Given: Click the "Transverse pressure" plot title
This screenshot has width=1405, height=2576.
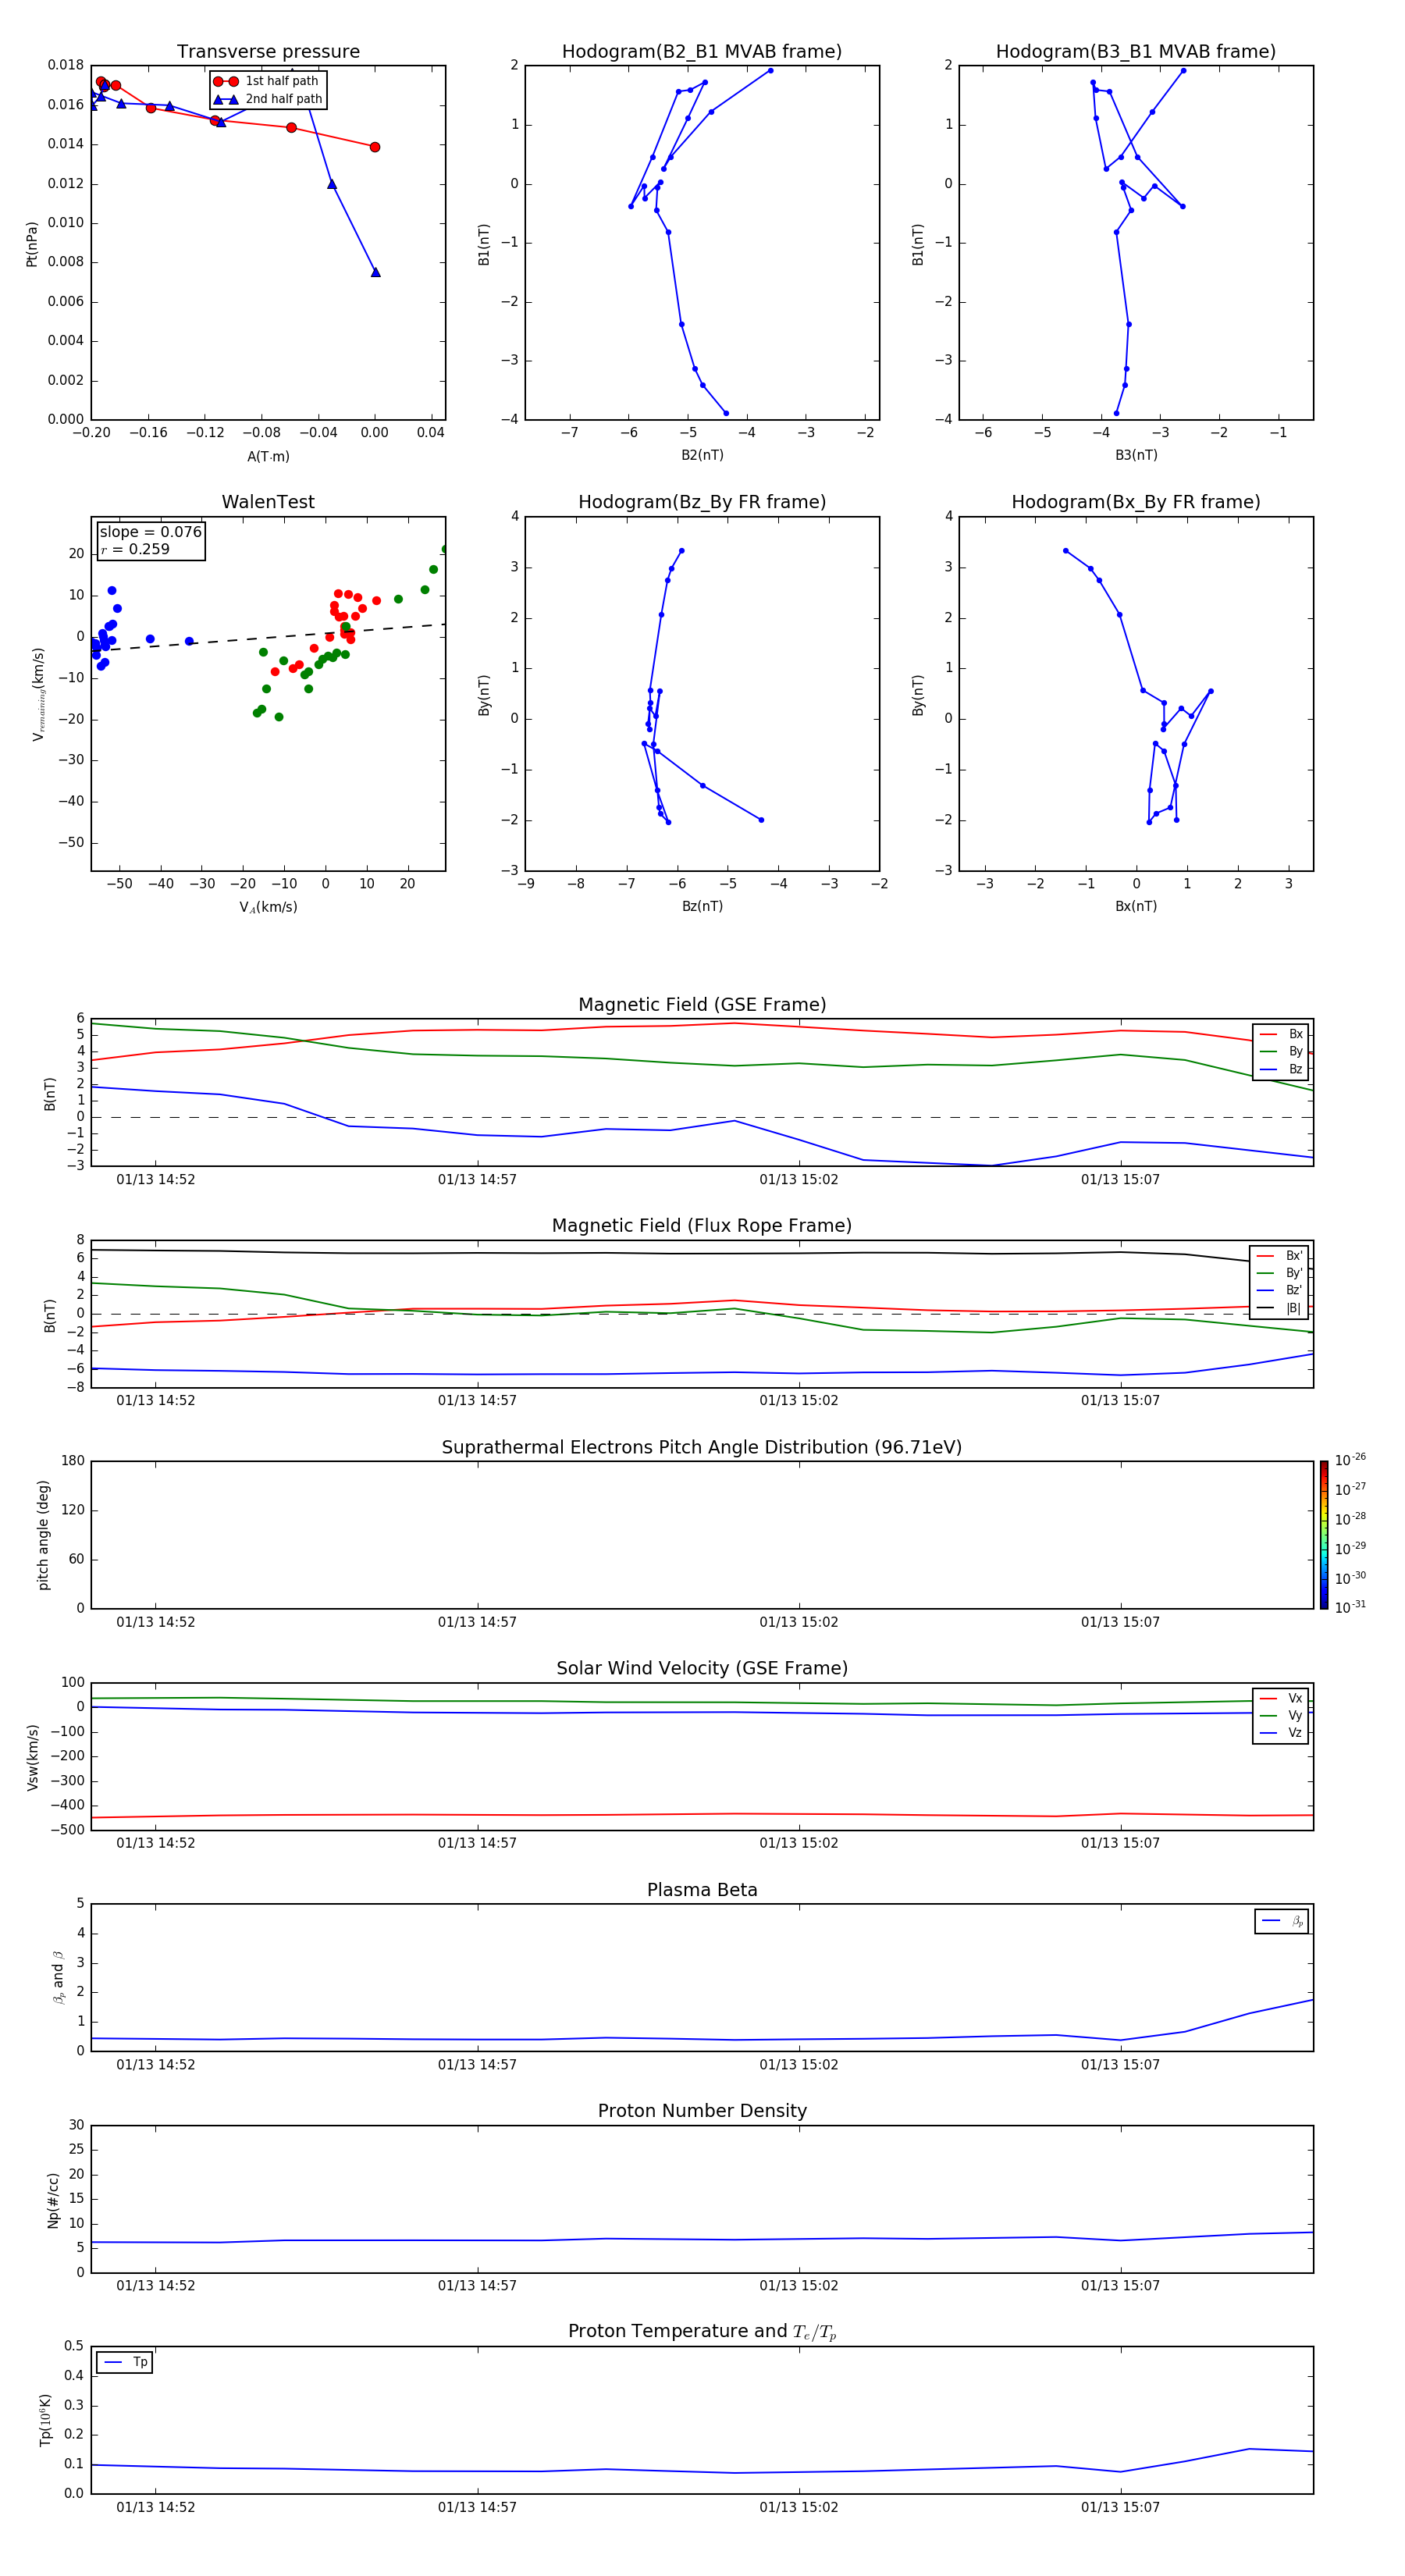Looking at the screenshot, I should [x=268, y=52].
